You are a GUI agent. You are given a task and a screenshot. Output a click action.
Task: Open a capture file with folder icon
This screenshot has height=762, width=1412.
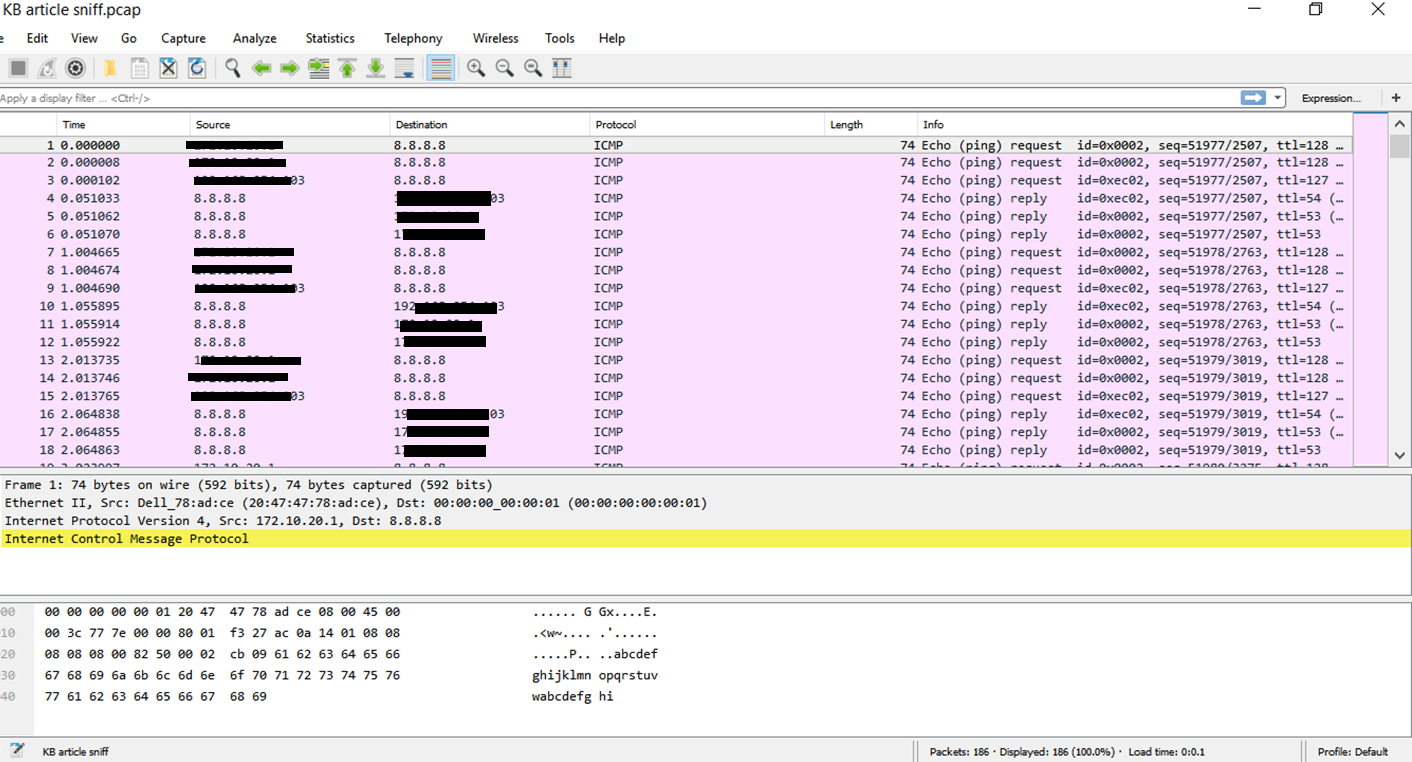click(110, 68)
